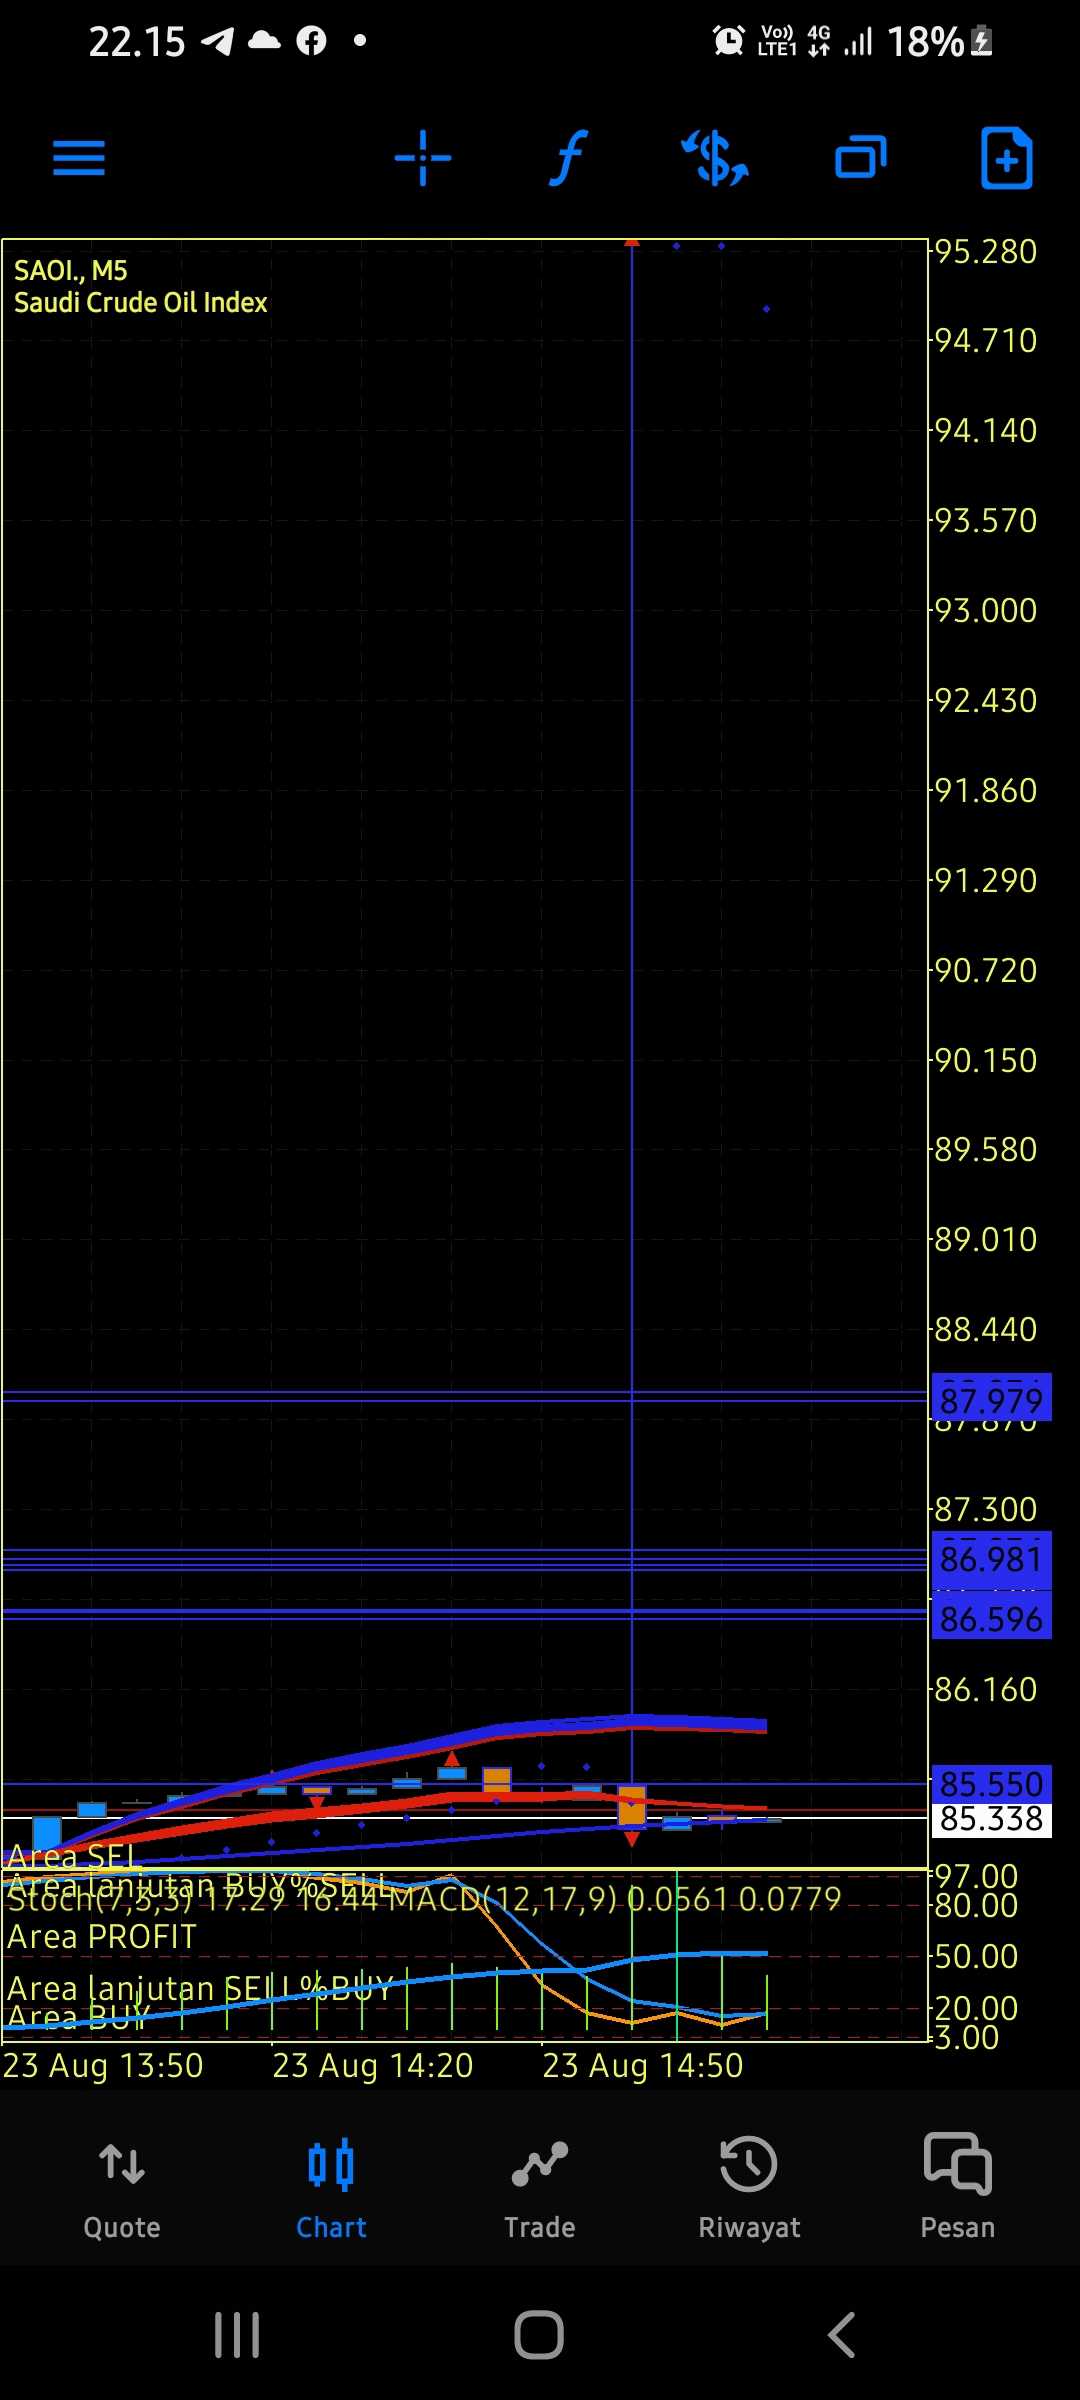The width and height of the screenshot is (1080, 2400).
Task: Select the Chart tab
Action: [331, 2186]
